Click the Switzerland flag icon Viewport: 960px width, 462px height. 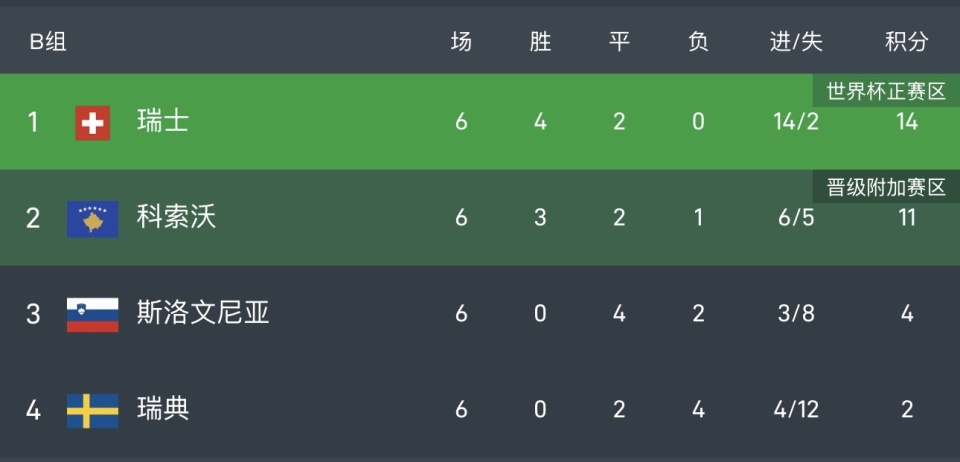pyautogui.click(x=93, y=123)
